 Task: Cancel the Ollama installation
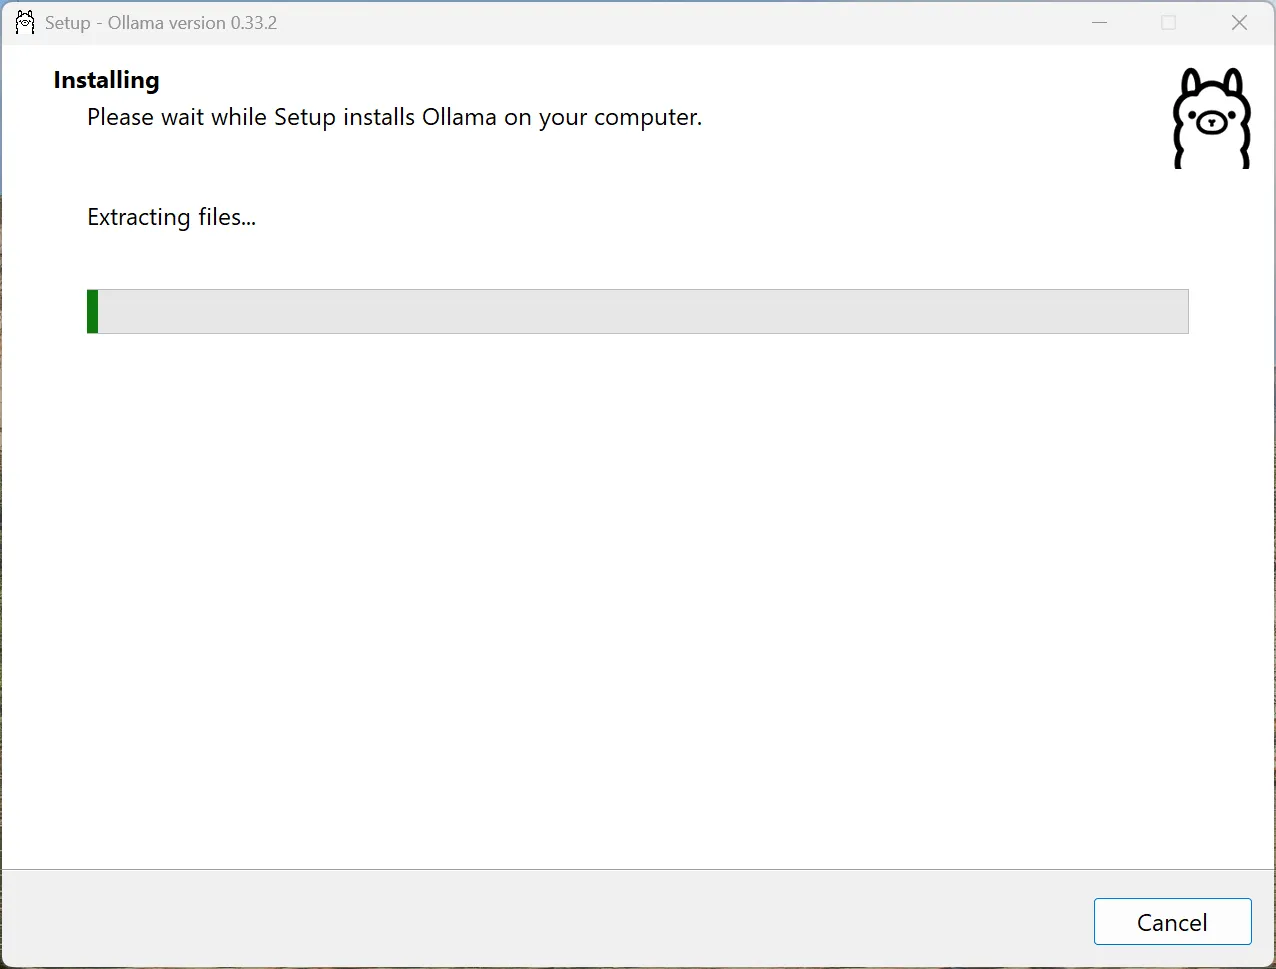pos(1172,921)
